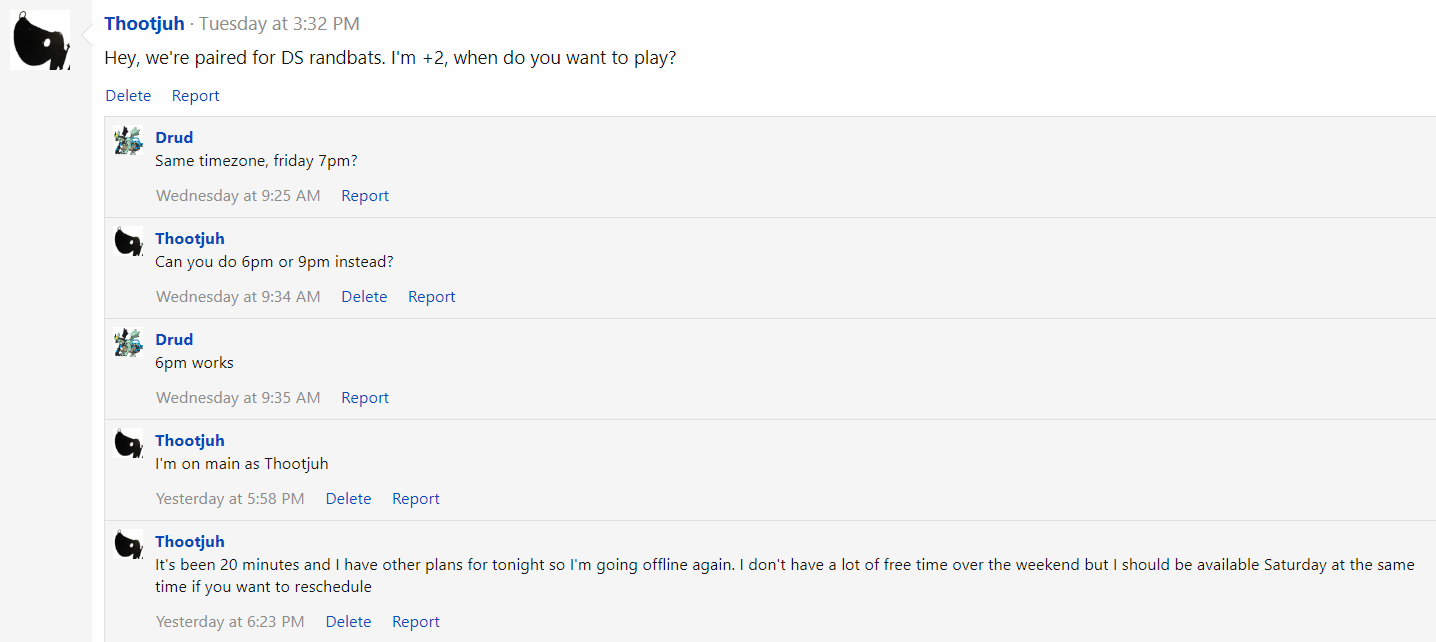Screen dimensions: 1436x642
Task: Click Thootjuh's avatar beside '6pm or 9pm' comment
Action: pyautogui.click(x=128, y=242)
